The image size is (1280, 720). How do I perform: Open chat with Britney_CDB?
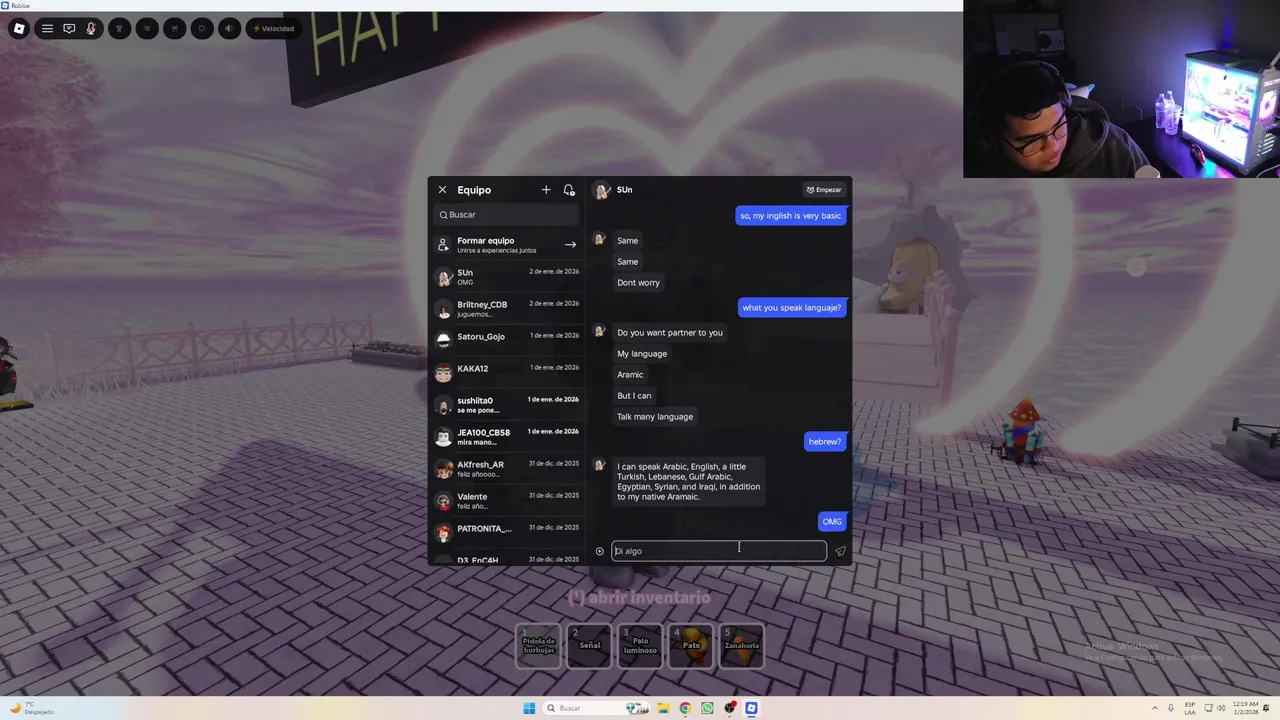507,308
